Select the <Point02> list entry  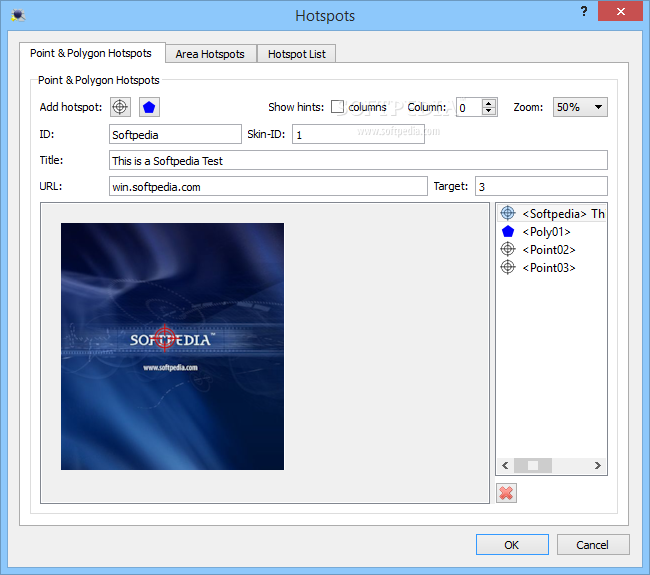[552, 249]
